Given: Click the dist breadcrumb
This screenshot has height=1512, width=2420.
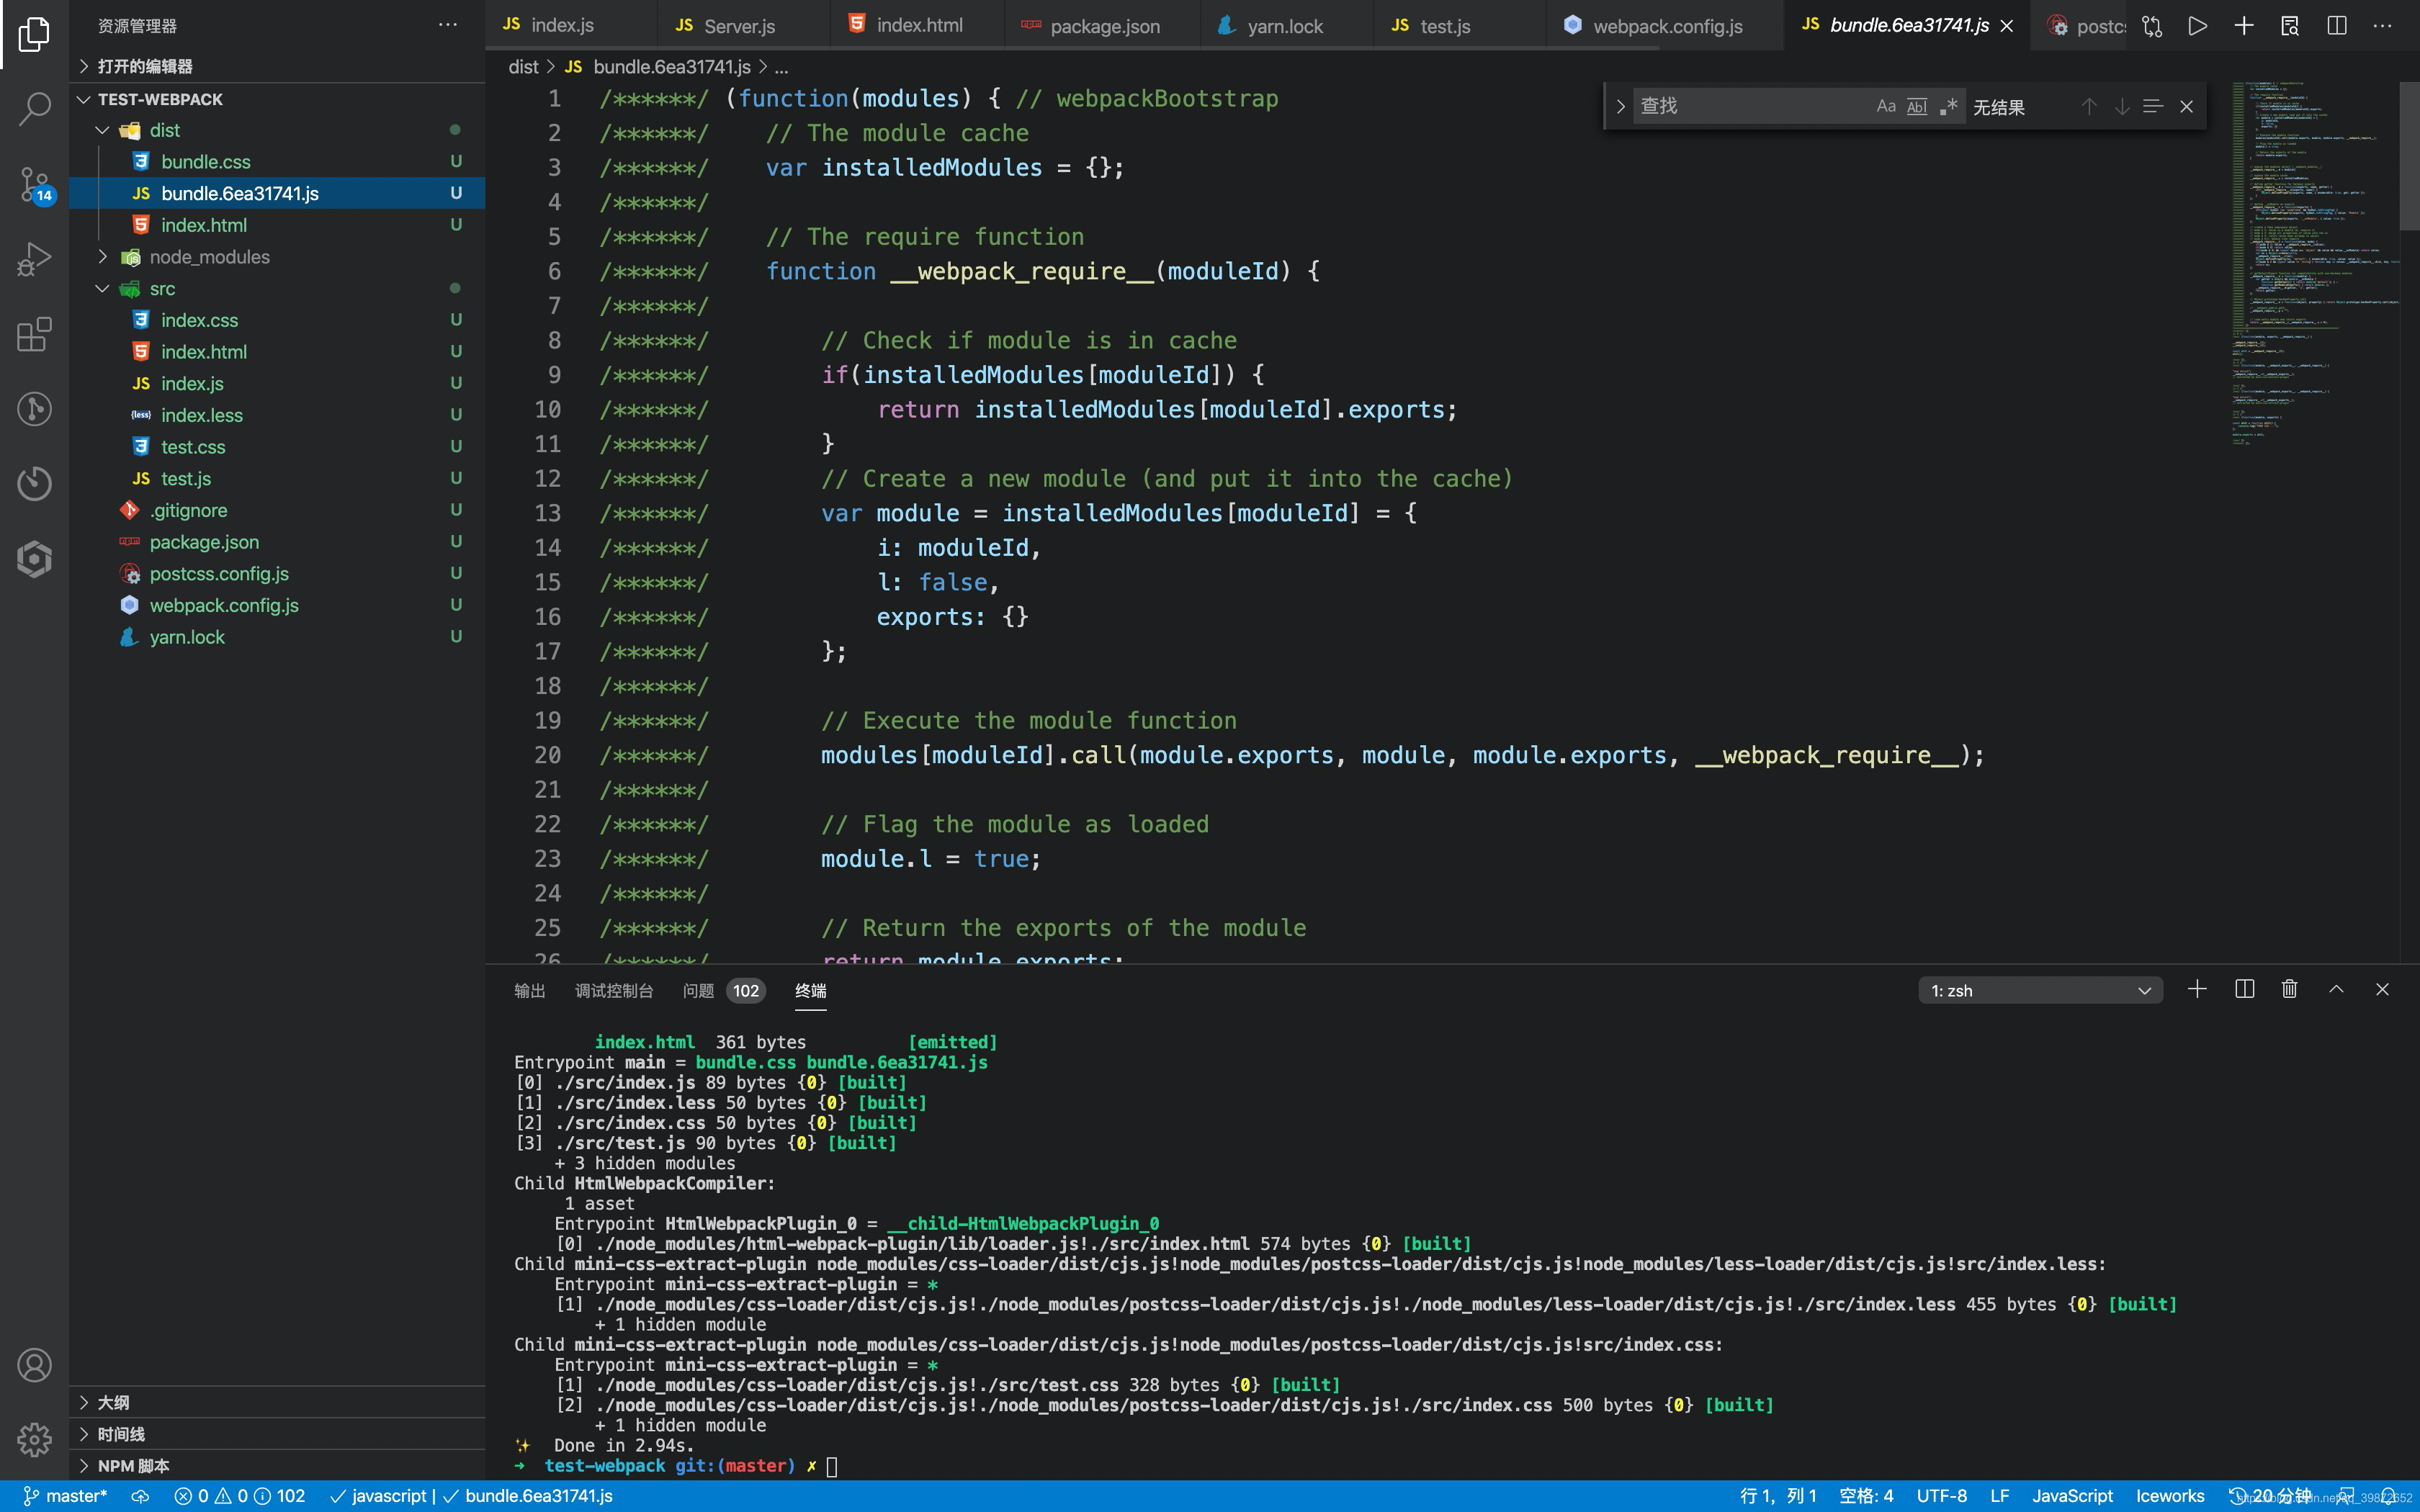Looking at the screenshot, I should (523, 67).
